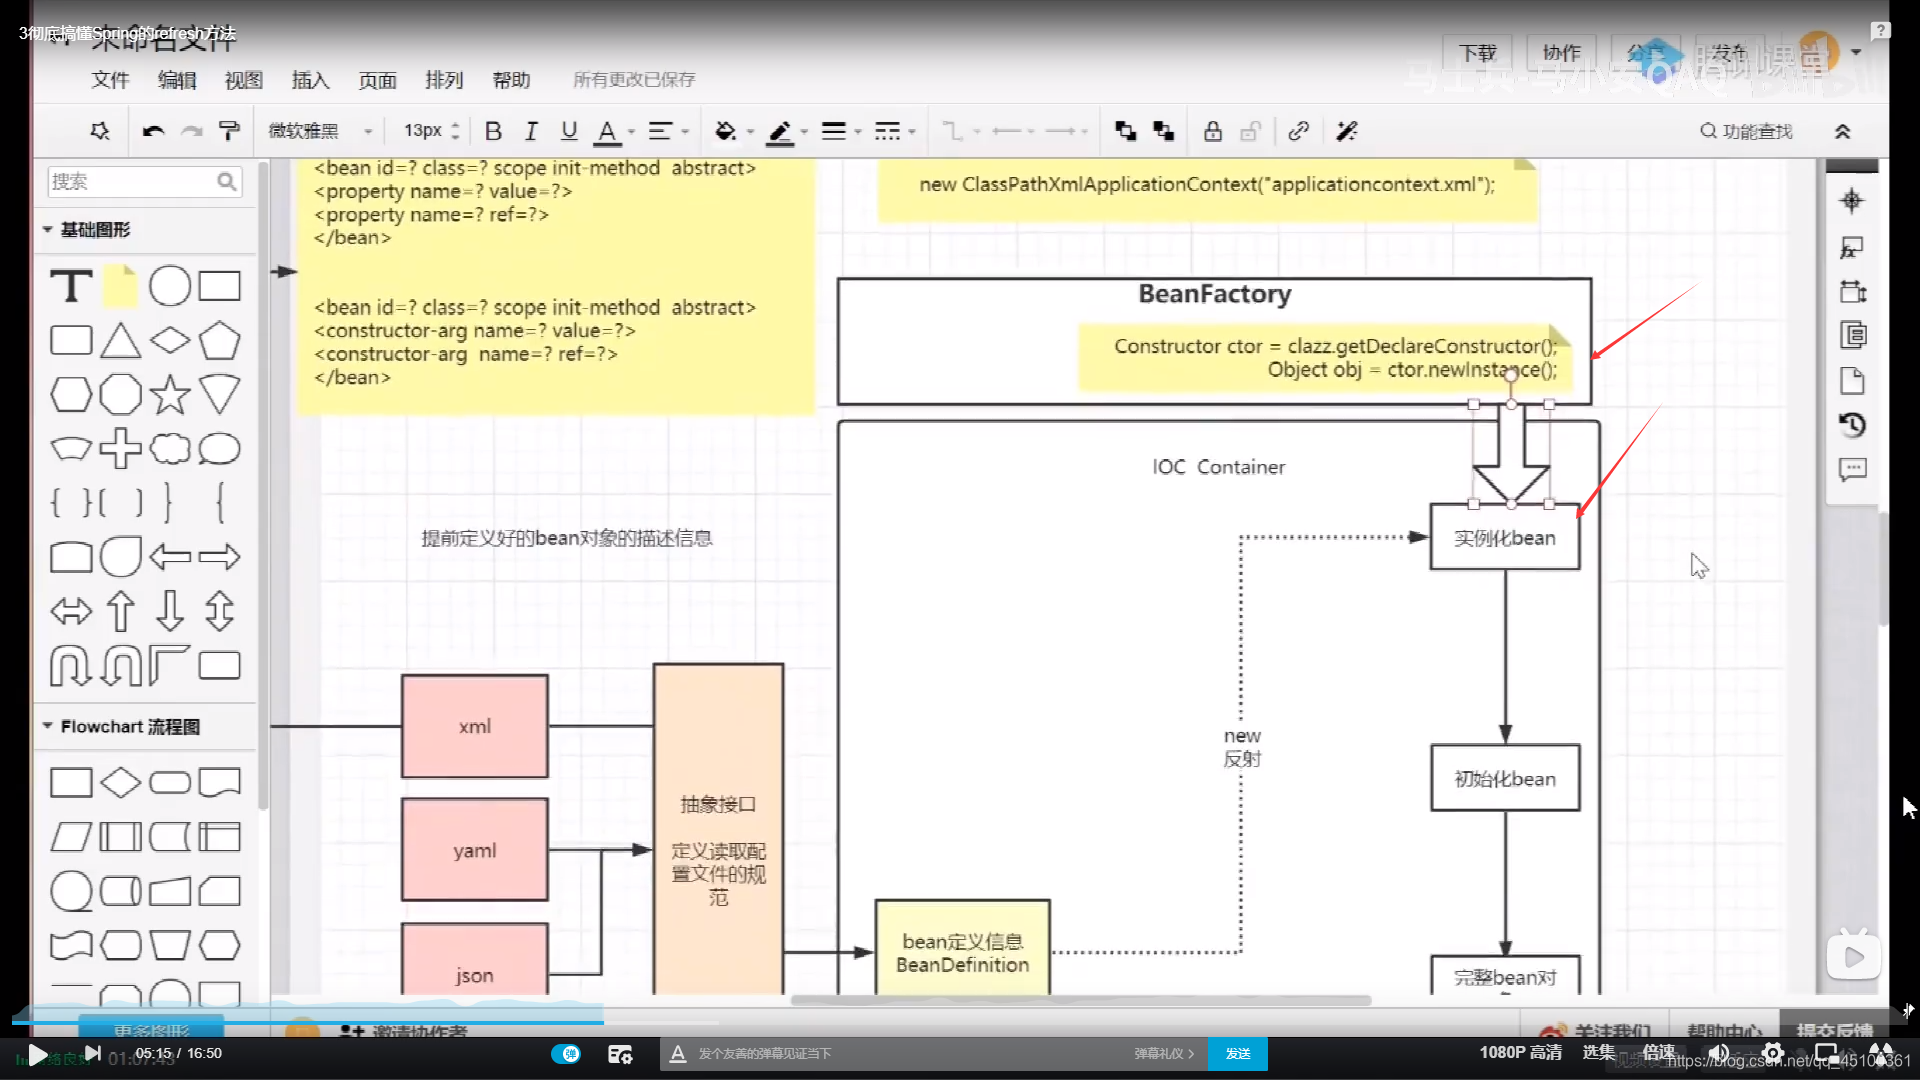Click the 协作 button

[x=1561, y=53]
